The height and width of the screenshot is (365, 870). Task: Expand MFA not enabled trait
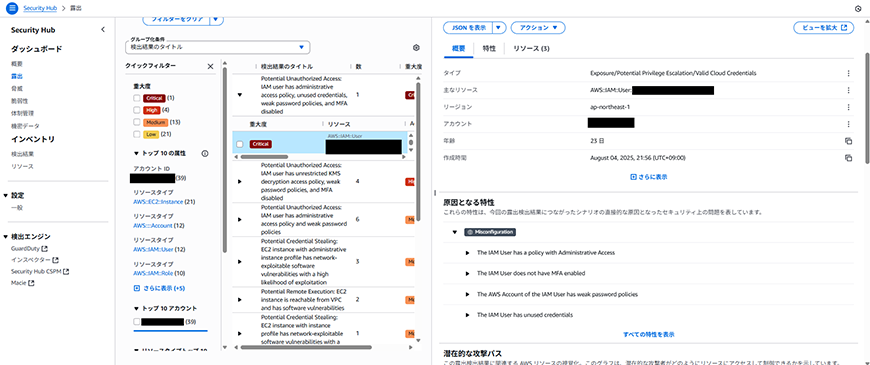(x=468, y=273)
